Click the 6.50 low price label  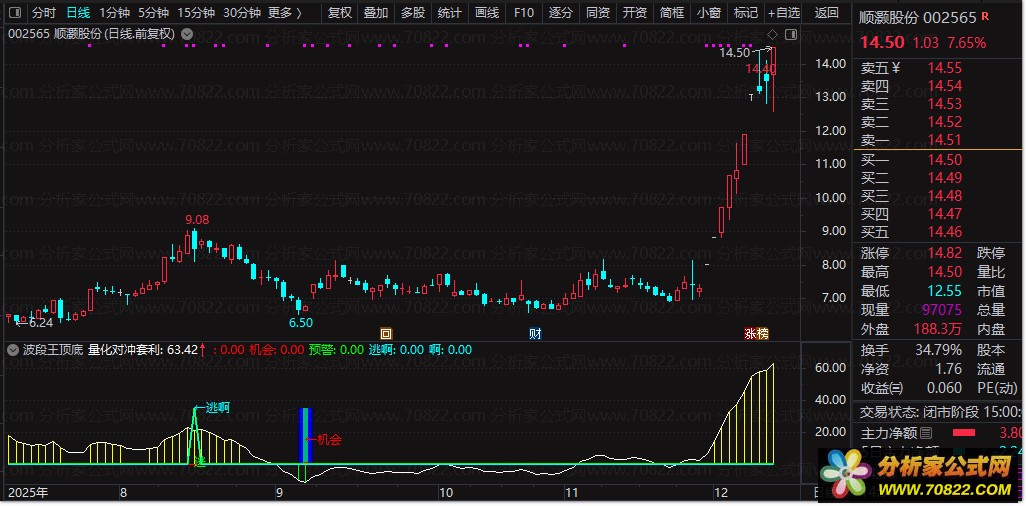[301, 322]
